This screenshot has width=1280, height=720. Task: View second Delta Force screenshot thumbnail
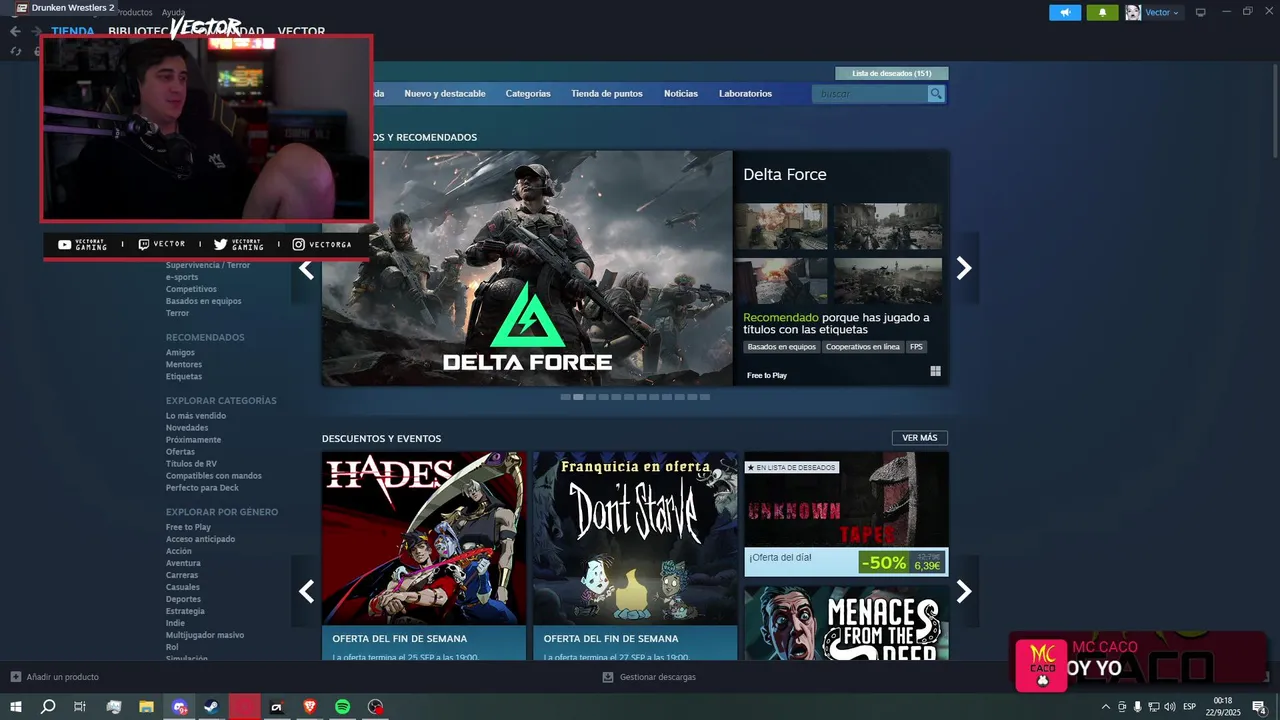(888, 226)
